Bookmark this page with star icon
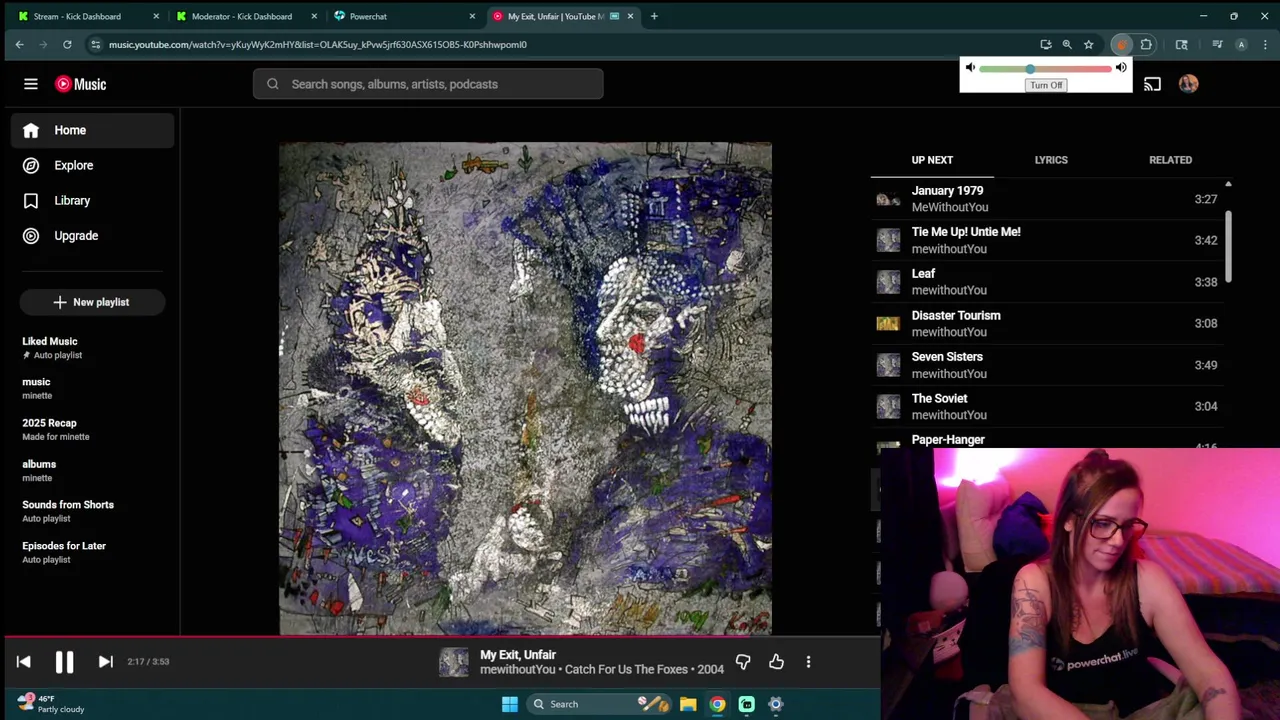This screenshot has height=720, width=1280. click(1088, 44)
